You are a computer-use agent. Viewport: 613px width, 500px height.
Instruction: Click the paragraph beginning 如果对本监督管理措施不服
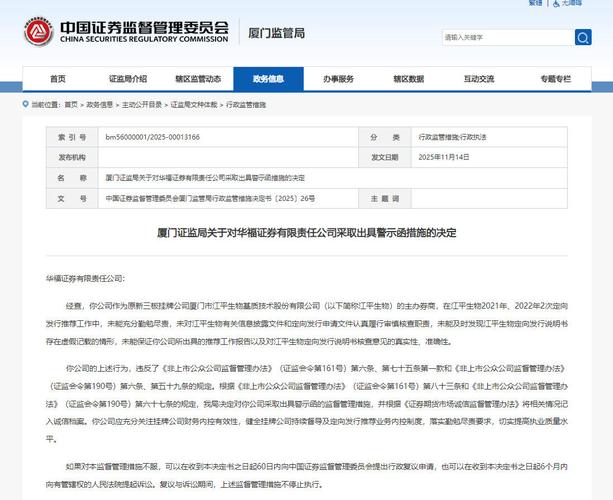tap(306, 475)
